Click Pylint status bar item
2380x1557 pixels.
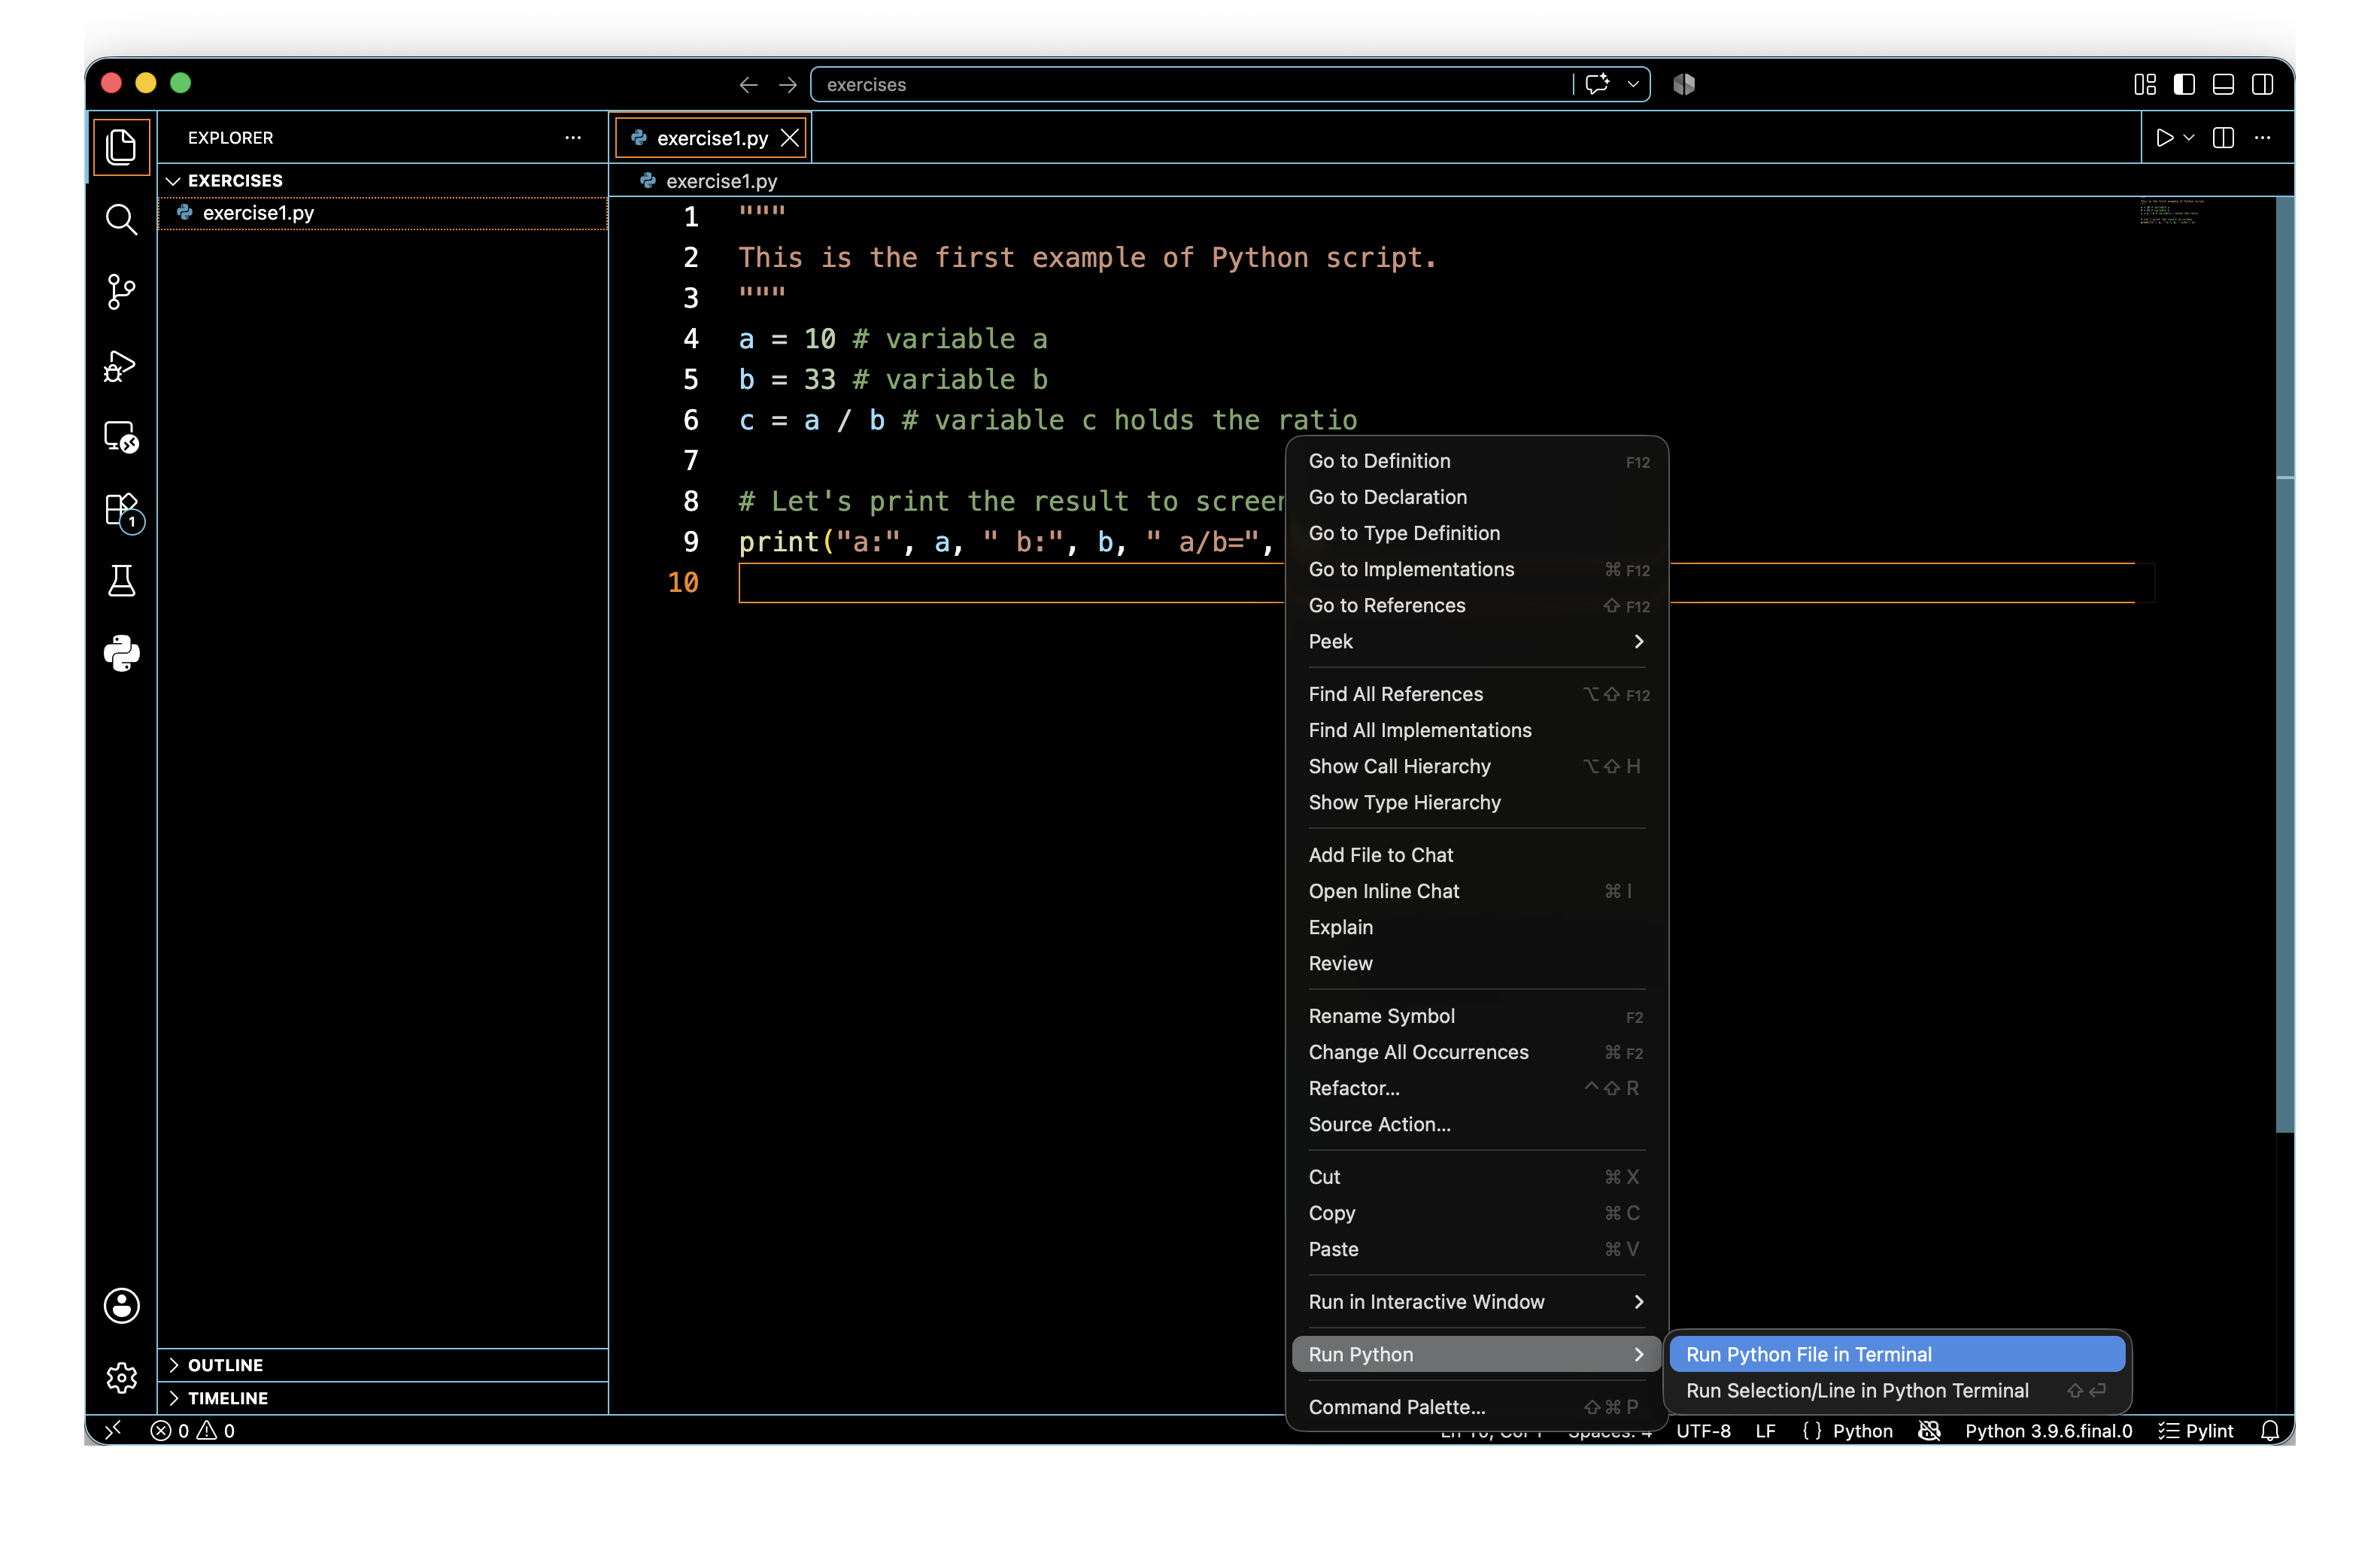[2196, 1431]
